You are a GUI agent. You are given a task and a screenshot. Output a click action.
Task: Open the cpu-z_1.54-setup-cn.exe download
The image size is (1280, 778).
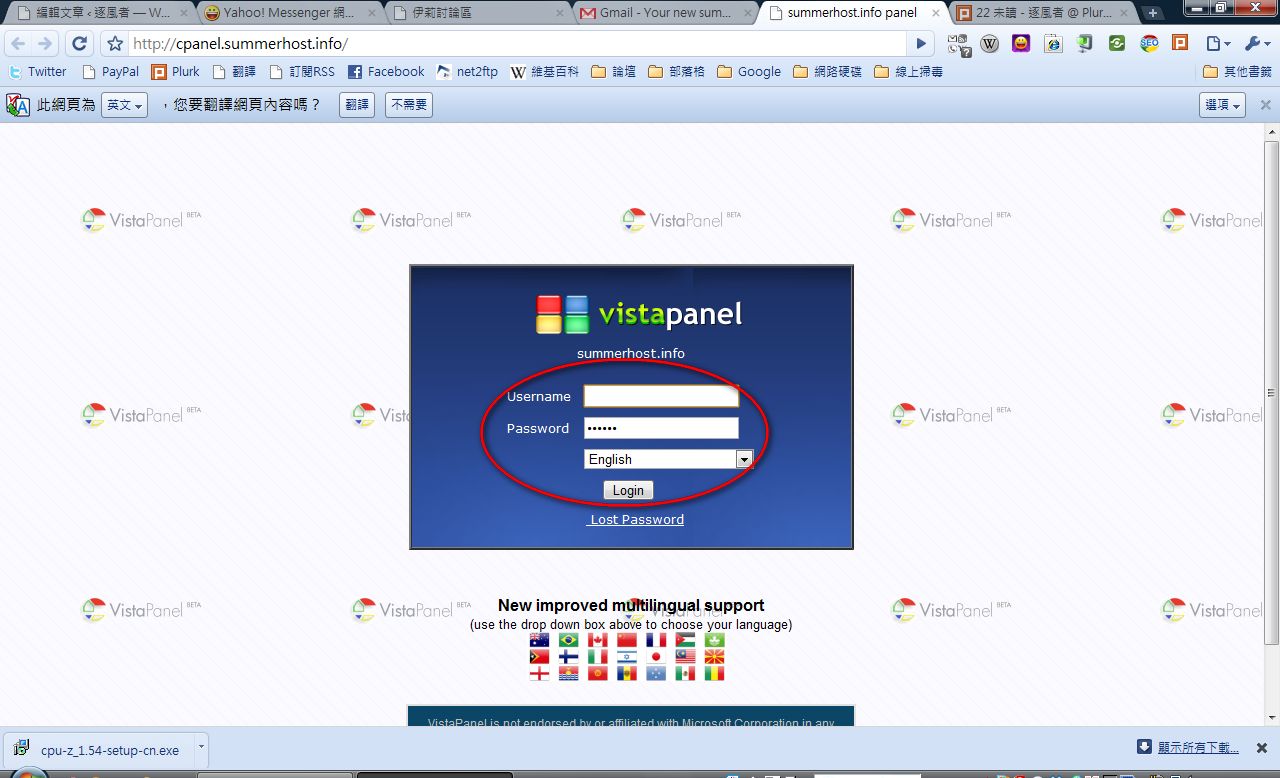click(100, 750)
